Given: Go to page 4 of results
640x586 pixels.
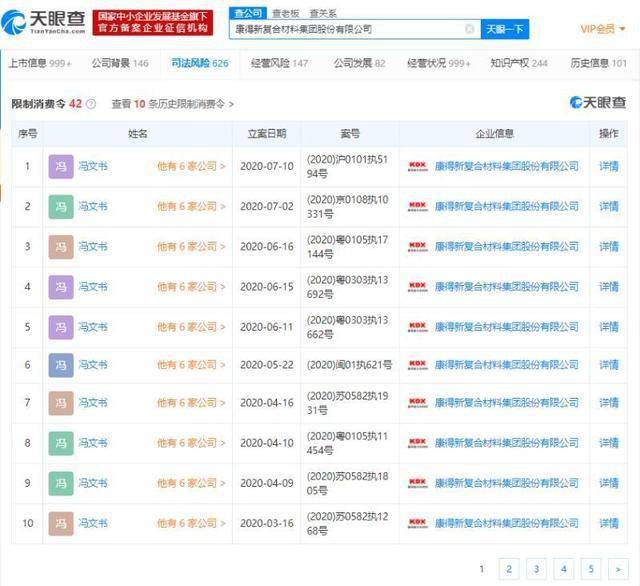Looking at the screenshot, I should pyautogui.click(x=564, y=569).
